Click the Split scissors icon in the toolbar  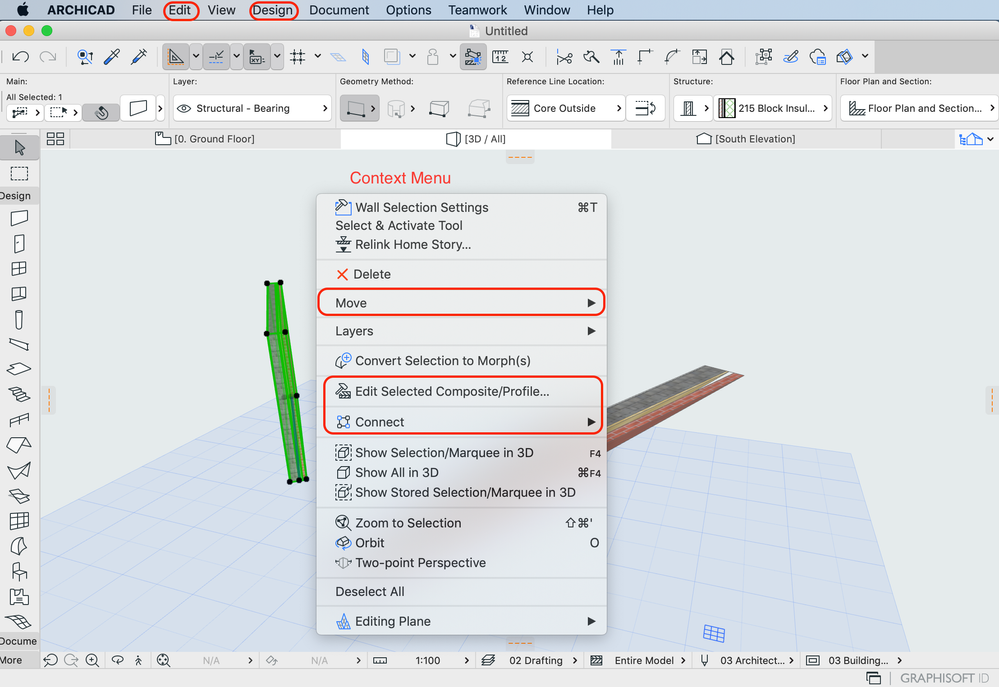coord(564,57)
